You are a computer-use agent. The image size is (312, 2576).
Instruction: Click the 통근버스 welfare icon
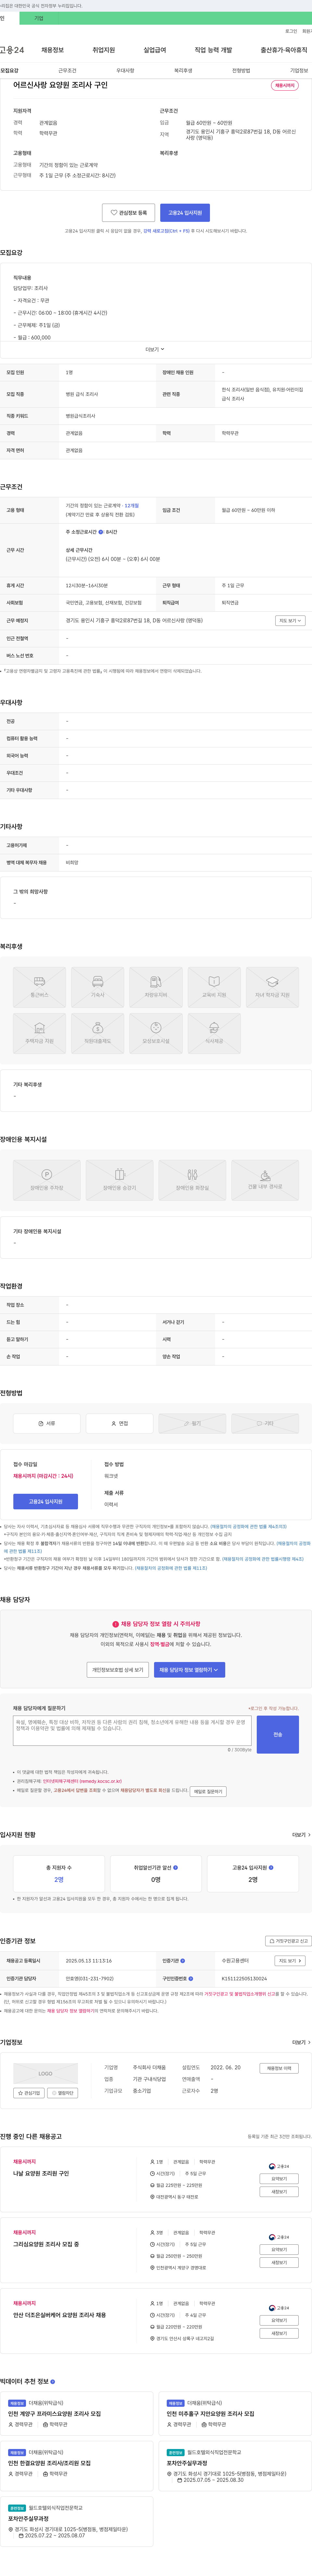click(39, 987)
